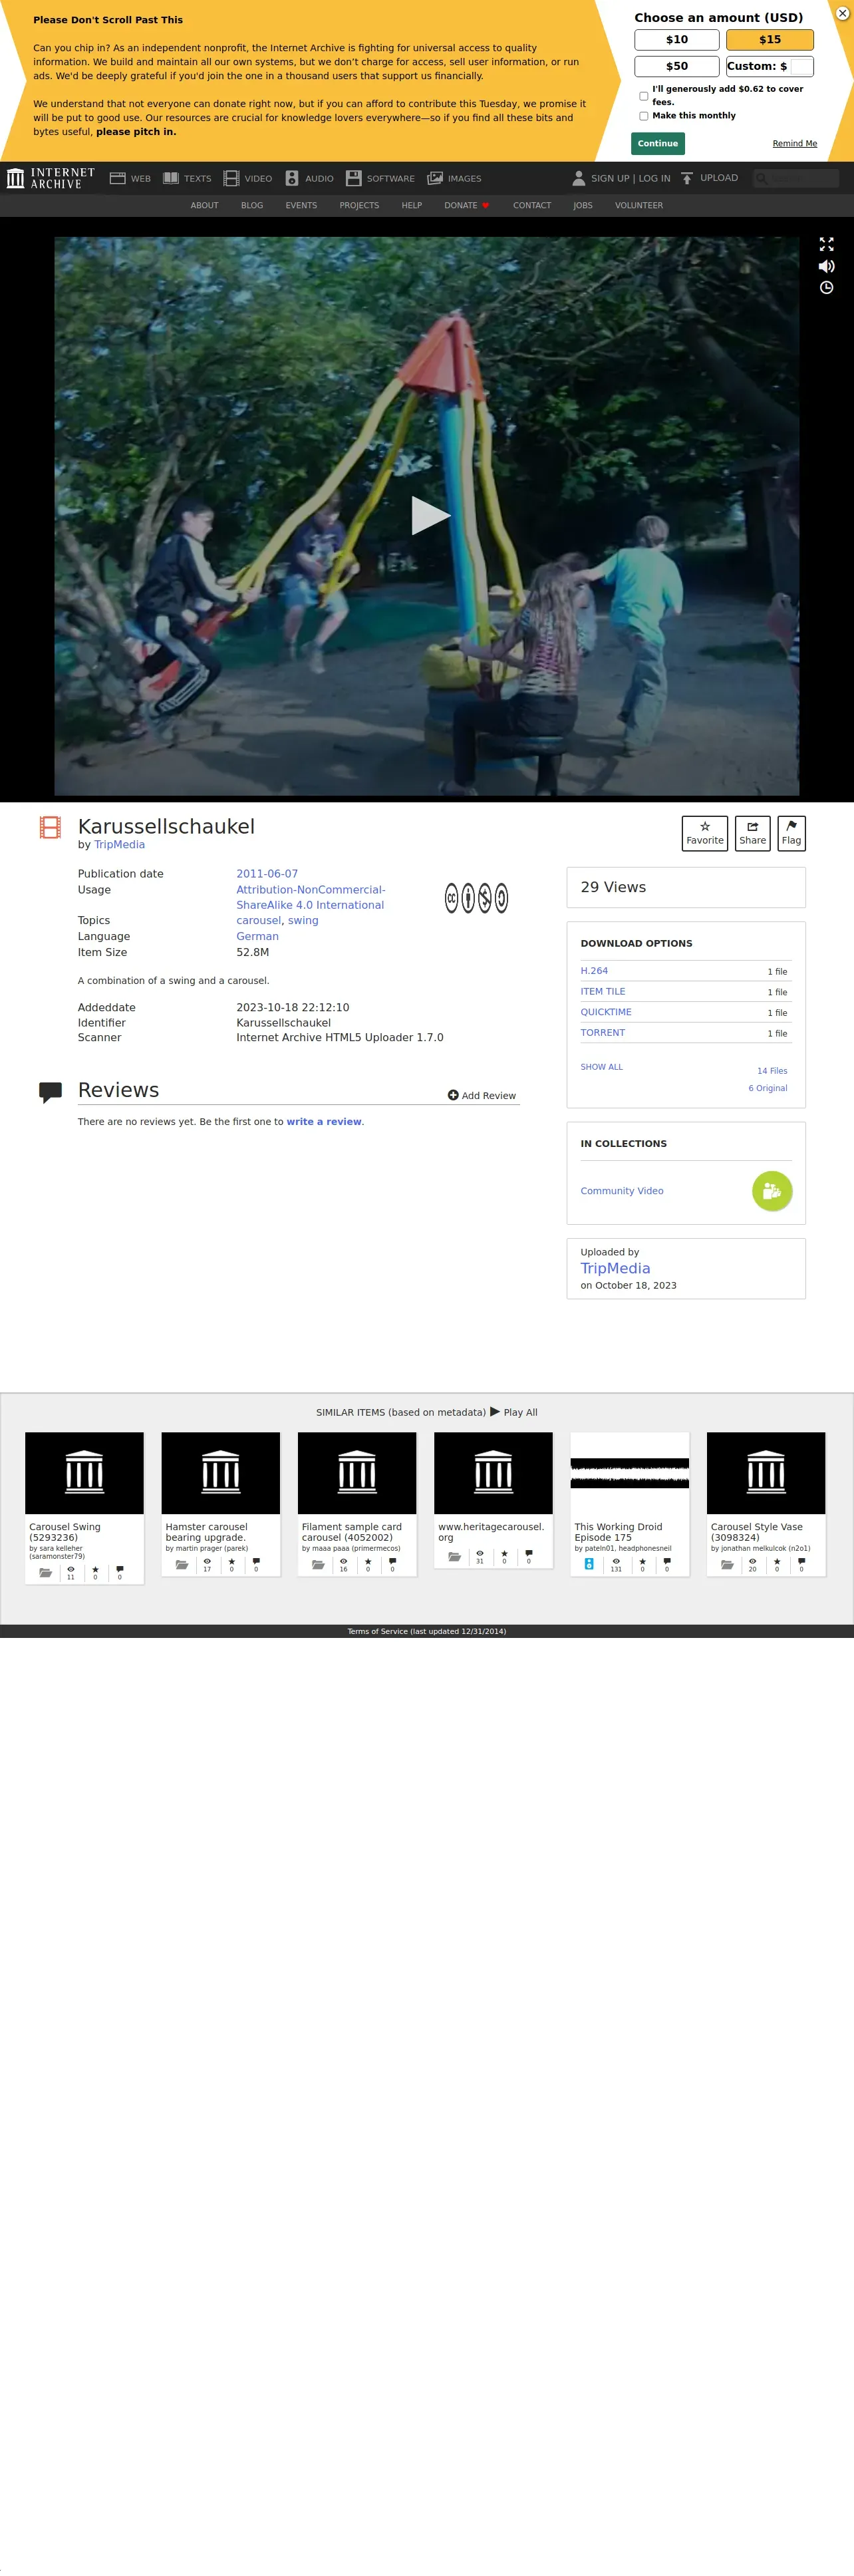Click Play All similar items
The height and width of the screenshot is (2576, 854).
[514, 1412]
